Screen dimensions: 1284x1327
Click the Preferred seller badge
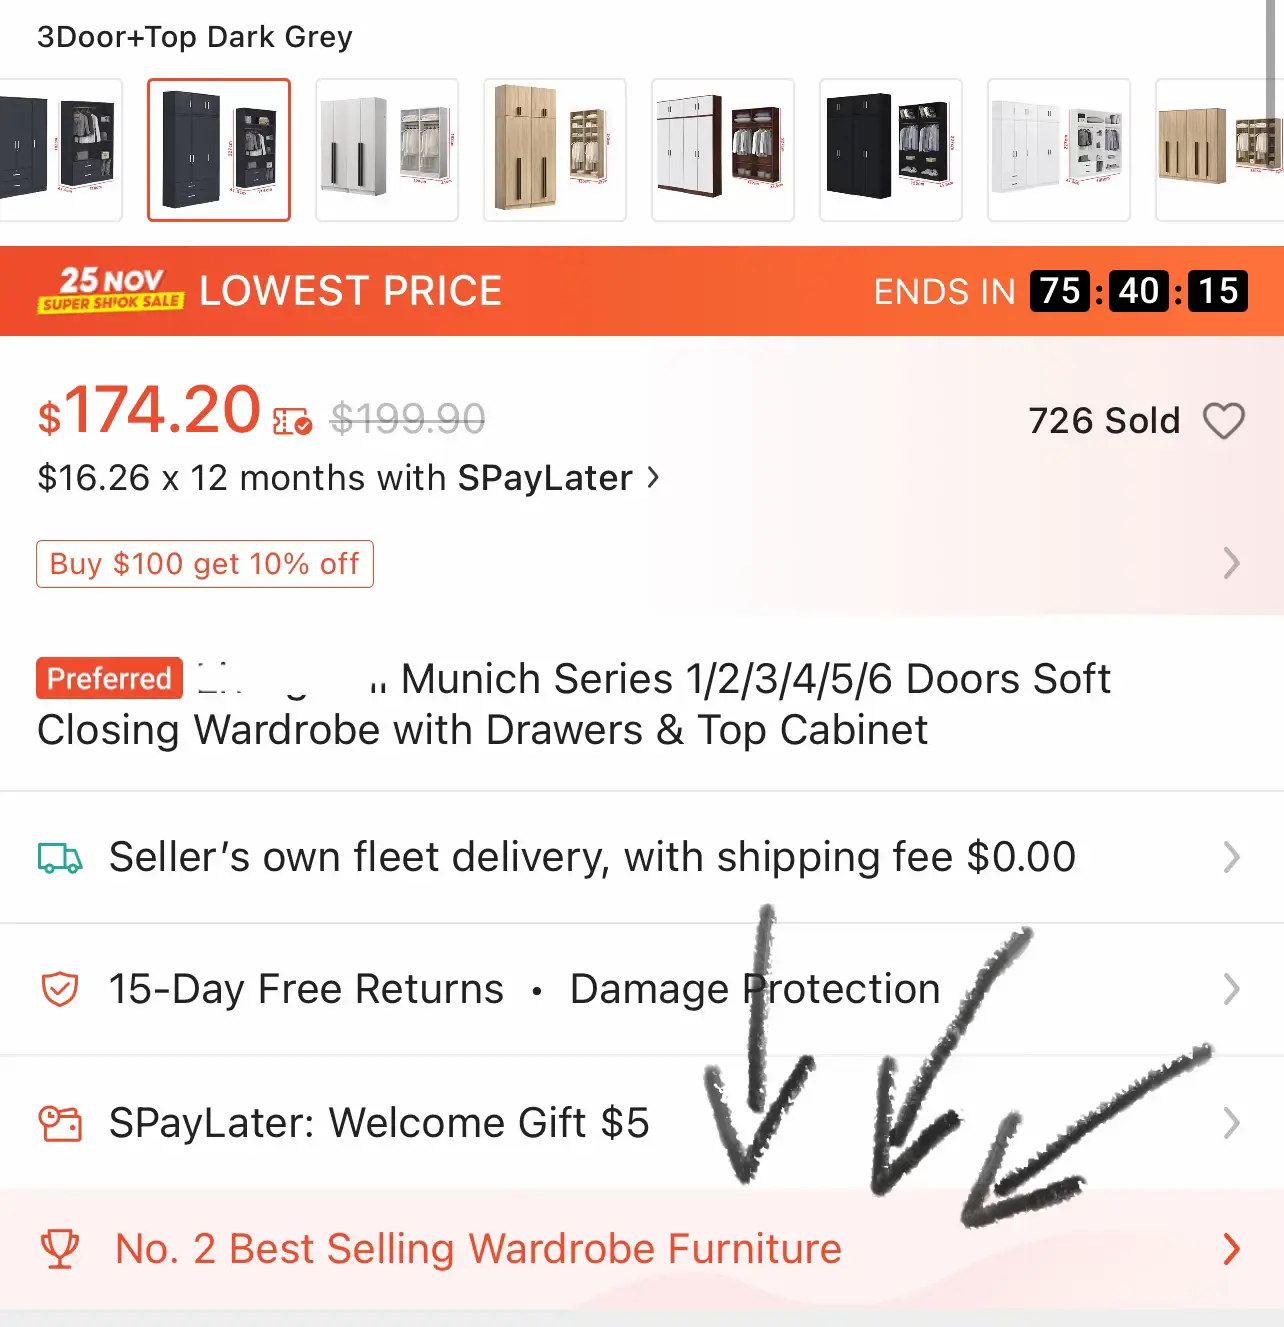pos(109,678)
